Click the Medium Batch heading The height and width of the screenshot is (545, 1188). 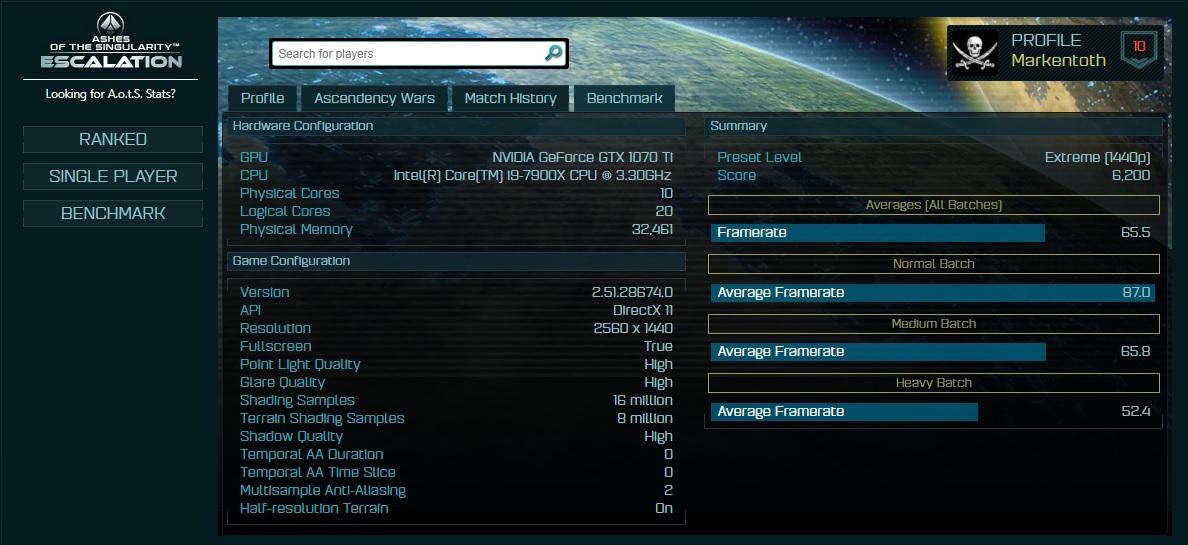(933, 324)
